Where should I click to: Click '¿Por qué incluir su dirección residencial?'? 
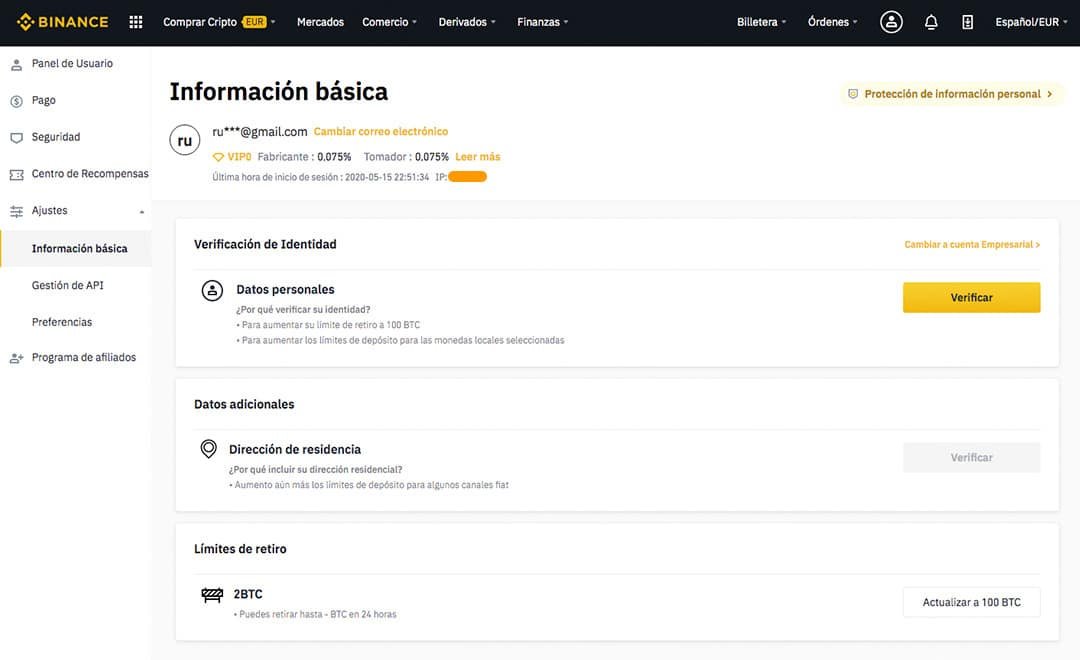pos(315,469)
